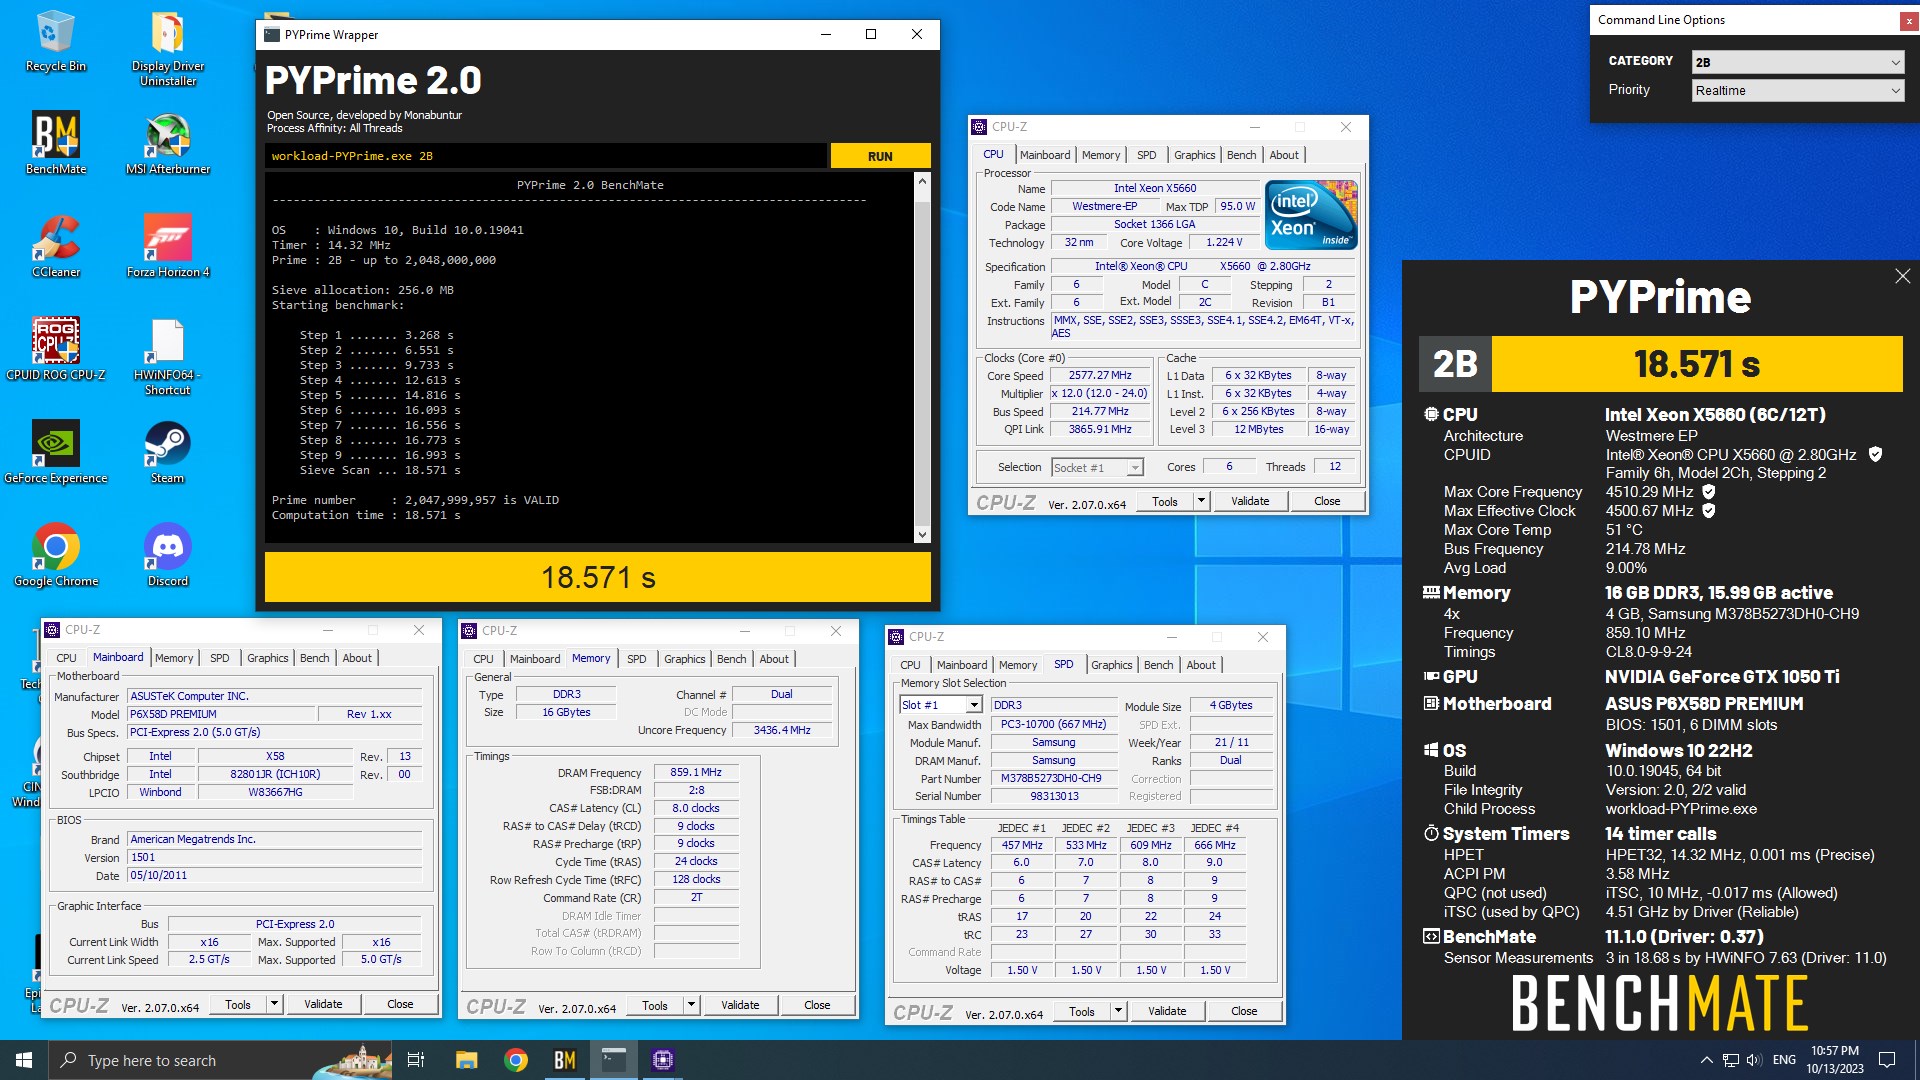Switch to Mainboard tab in Xeon CPU-Z window
The image size is (1920, 1080).
point(1045,155)
